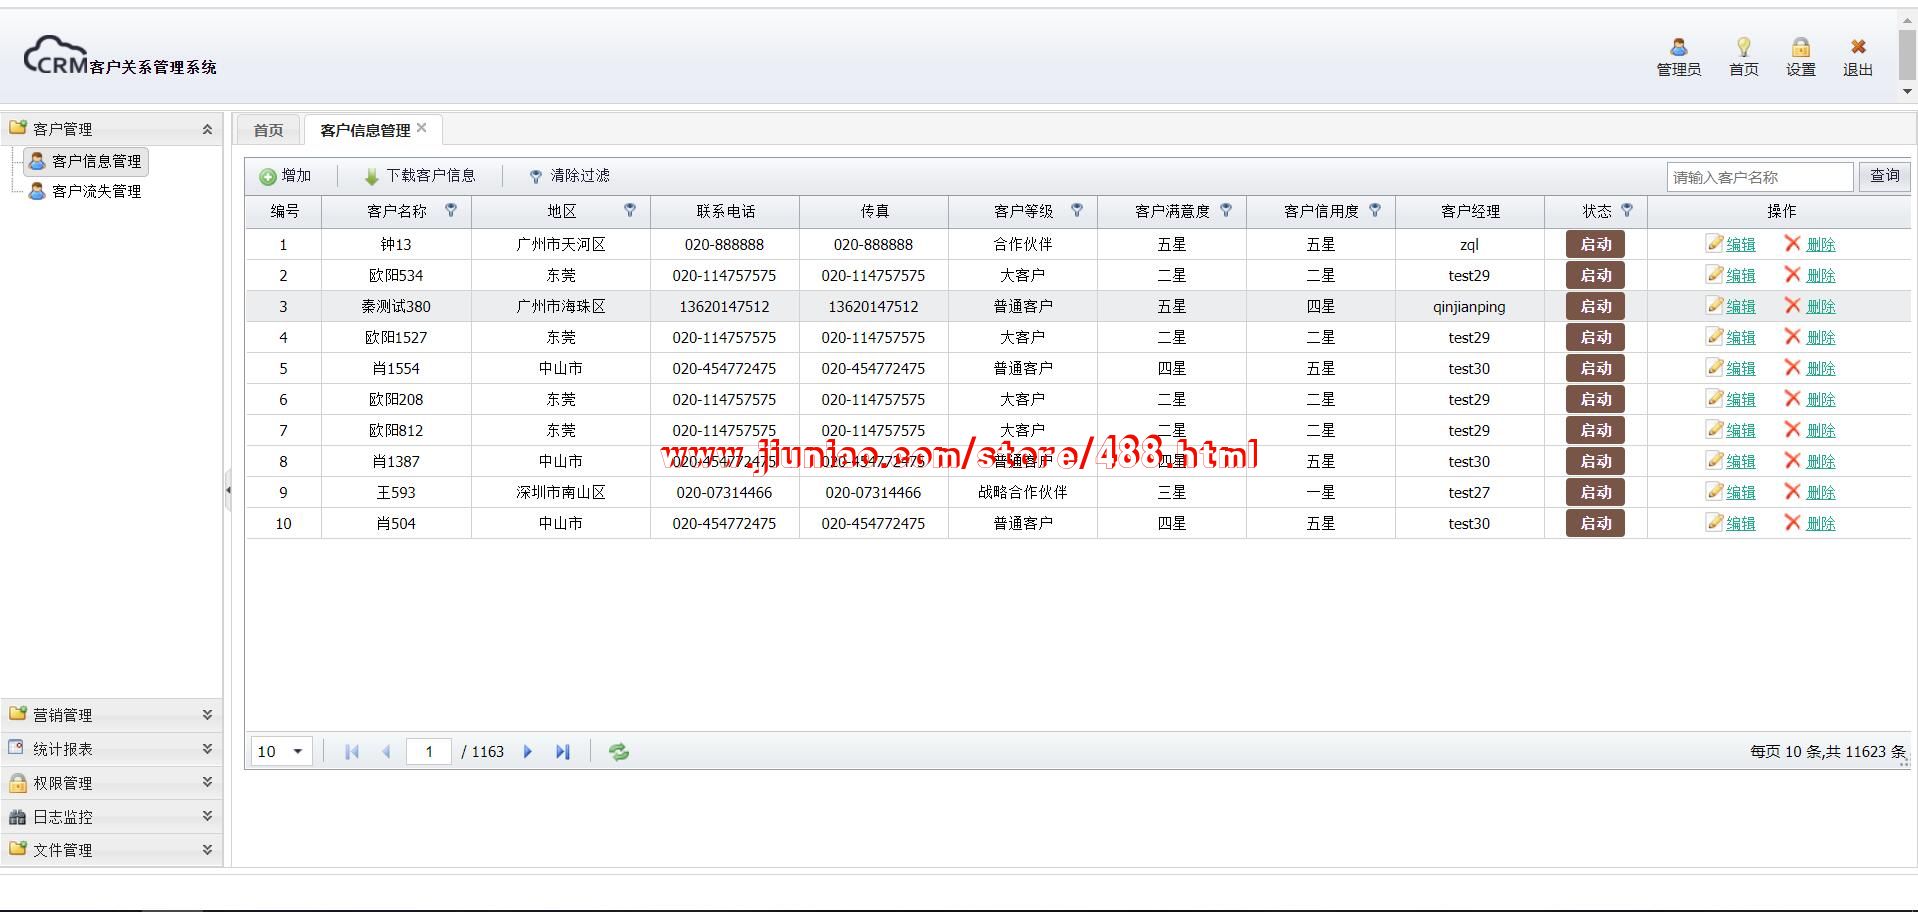The width and height of the screenshot is (1918, 912).
Task: Click the 查询 search button
Action: click(x=1884, y=176)
